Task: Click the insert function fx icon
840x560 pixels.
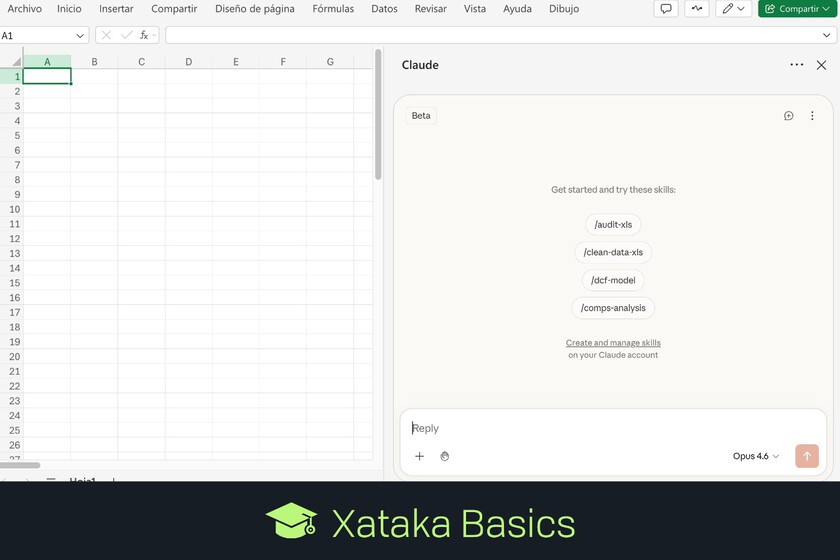Action: (145, 35)
